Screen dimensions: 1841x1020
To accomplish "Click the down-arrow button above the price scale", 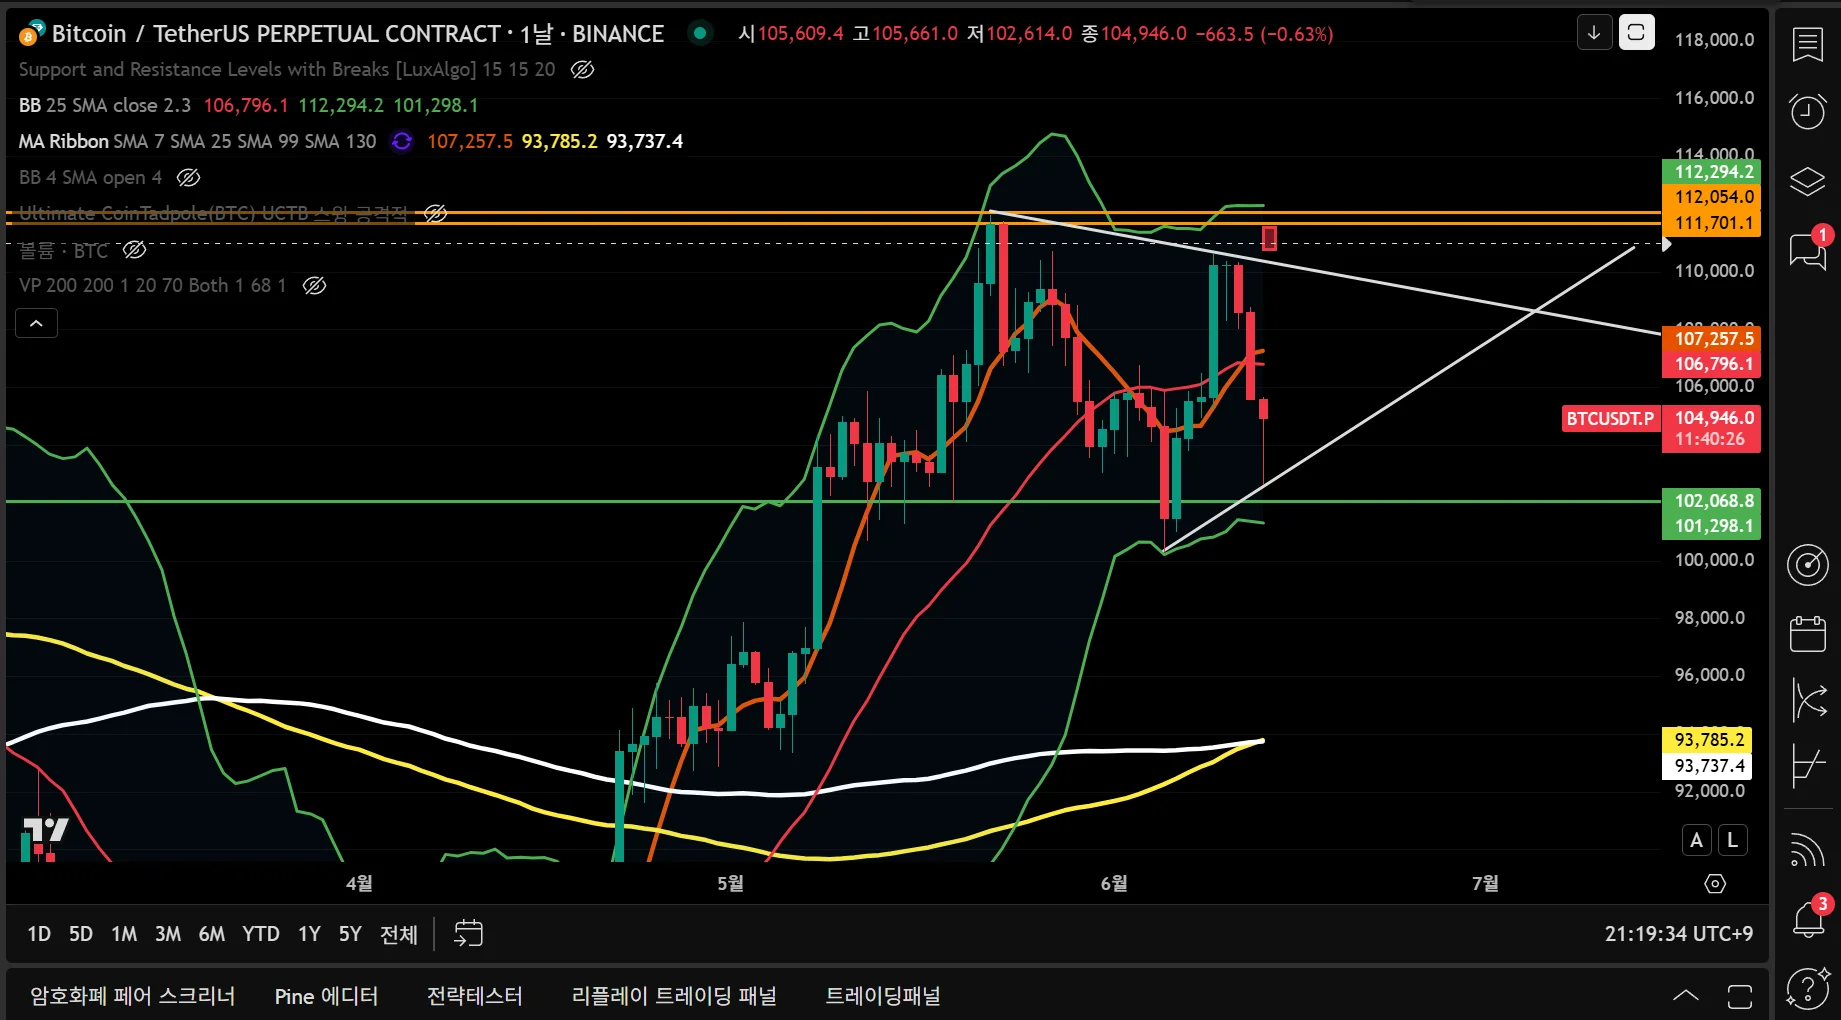I will 1594,33.
